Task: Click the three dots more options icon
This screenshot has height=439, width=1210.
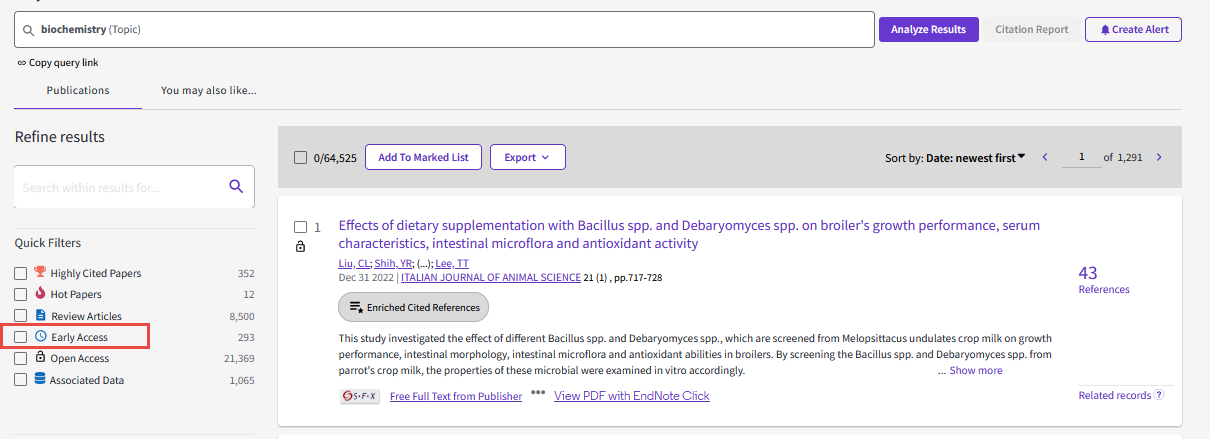Action: 538,393
